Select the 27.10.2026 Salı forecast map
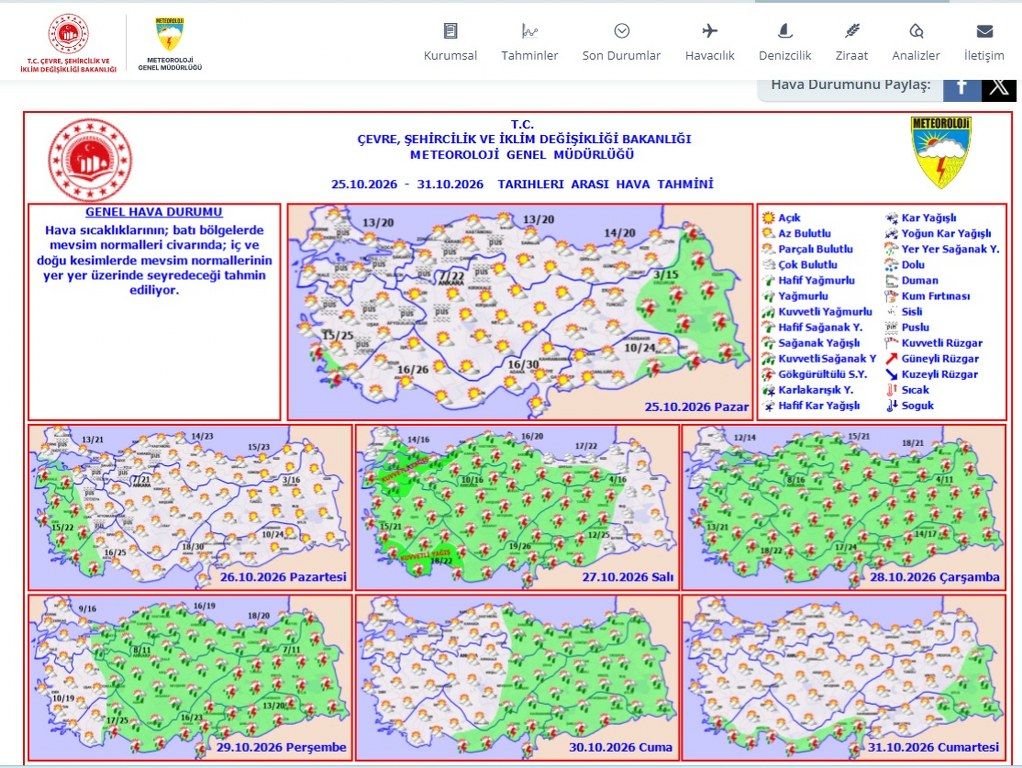Image resolution: width=1022 pixels, height=768 pixels. coord(518,507)
